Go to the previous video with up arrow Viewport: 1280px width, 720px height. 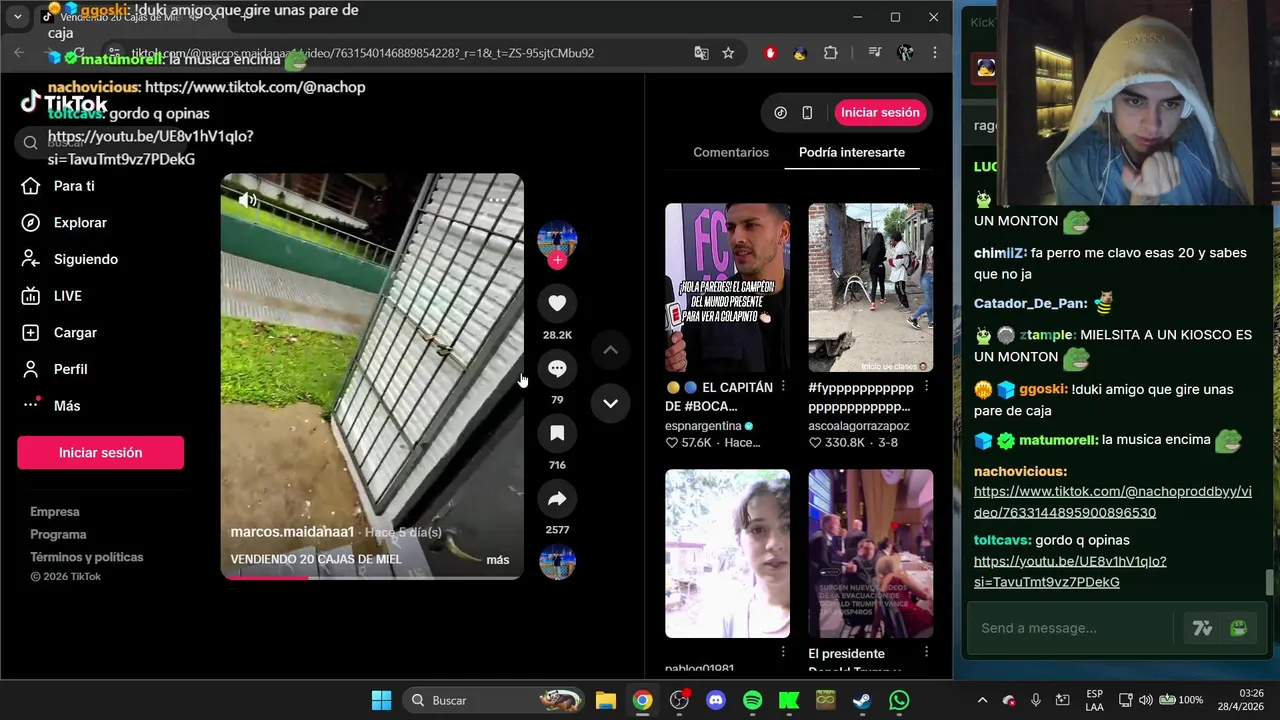pos(610,350)
